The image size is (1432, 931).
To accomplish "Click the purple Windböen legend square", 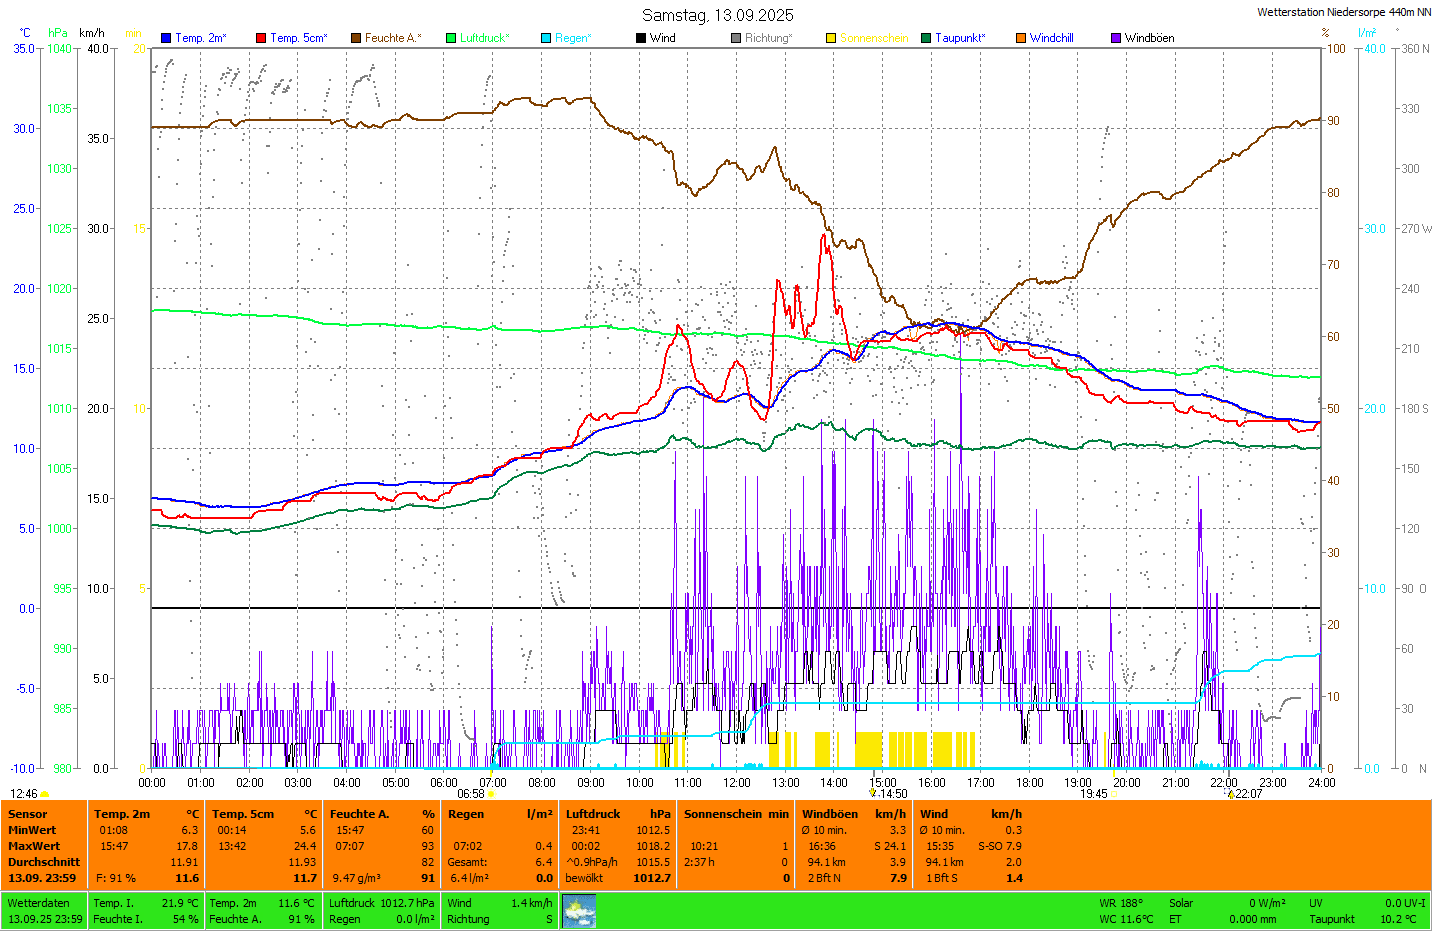I will tap(1116, 38).
